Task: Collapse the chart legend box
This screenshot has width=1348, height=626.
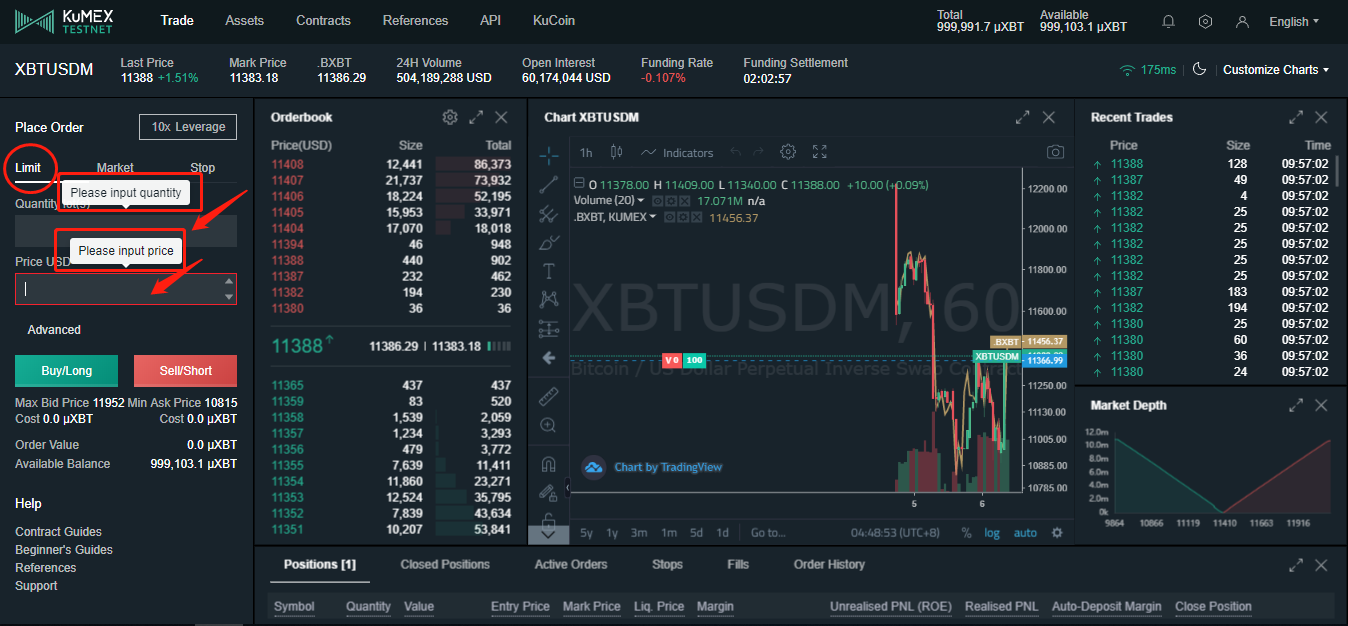Action: (x=578, y=184)
